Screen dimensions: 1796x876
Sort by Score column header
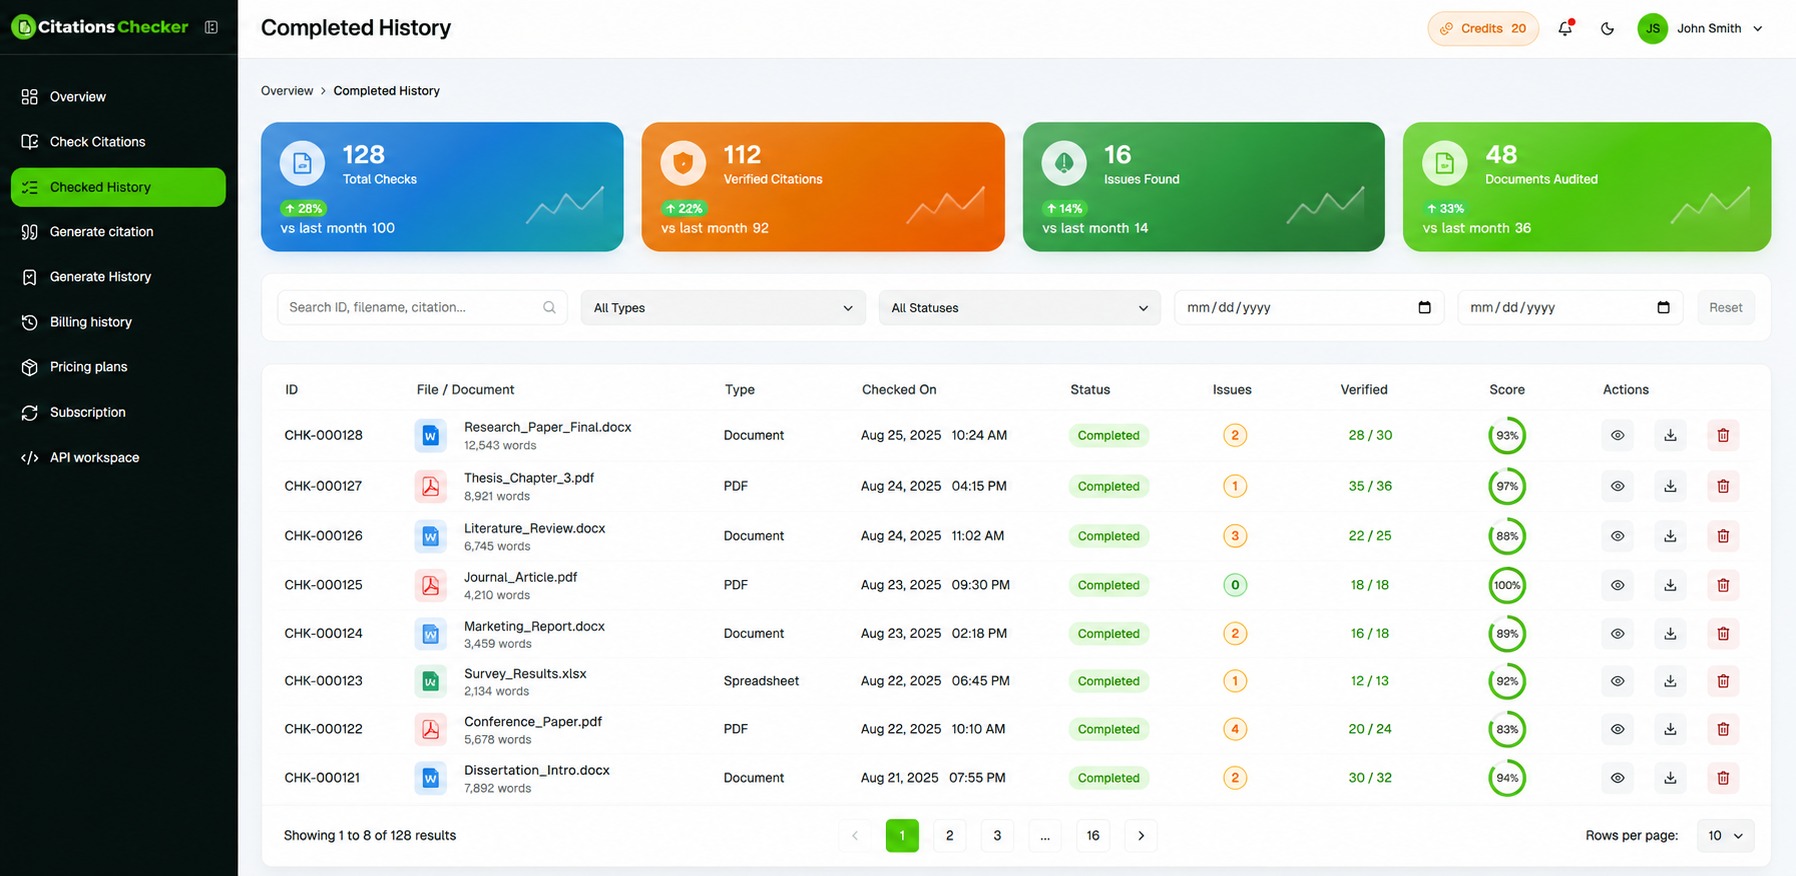tap(1507, 390)
